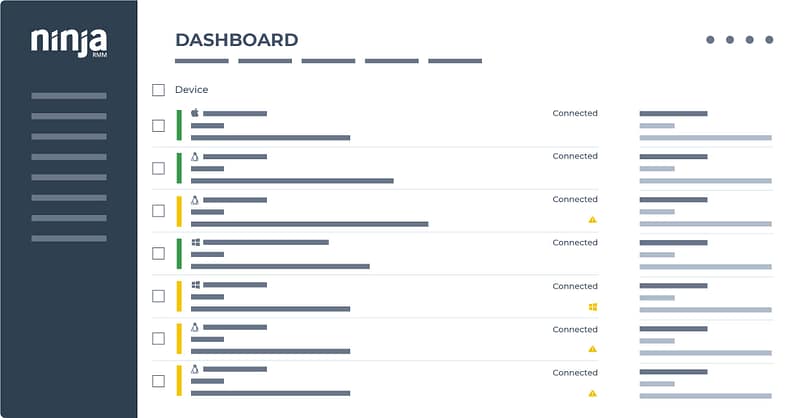Click the warning triangle in the sixth device row

click(x=592, y=349)
